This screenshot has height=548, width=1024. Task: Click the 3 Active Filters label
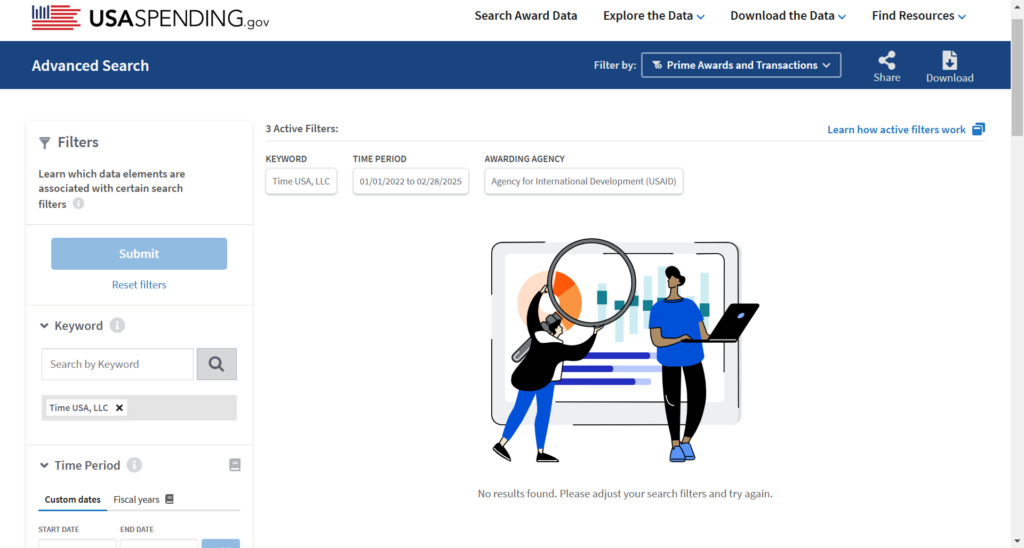coord(302,129)
